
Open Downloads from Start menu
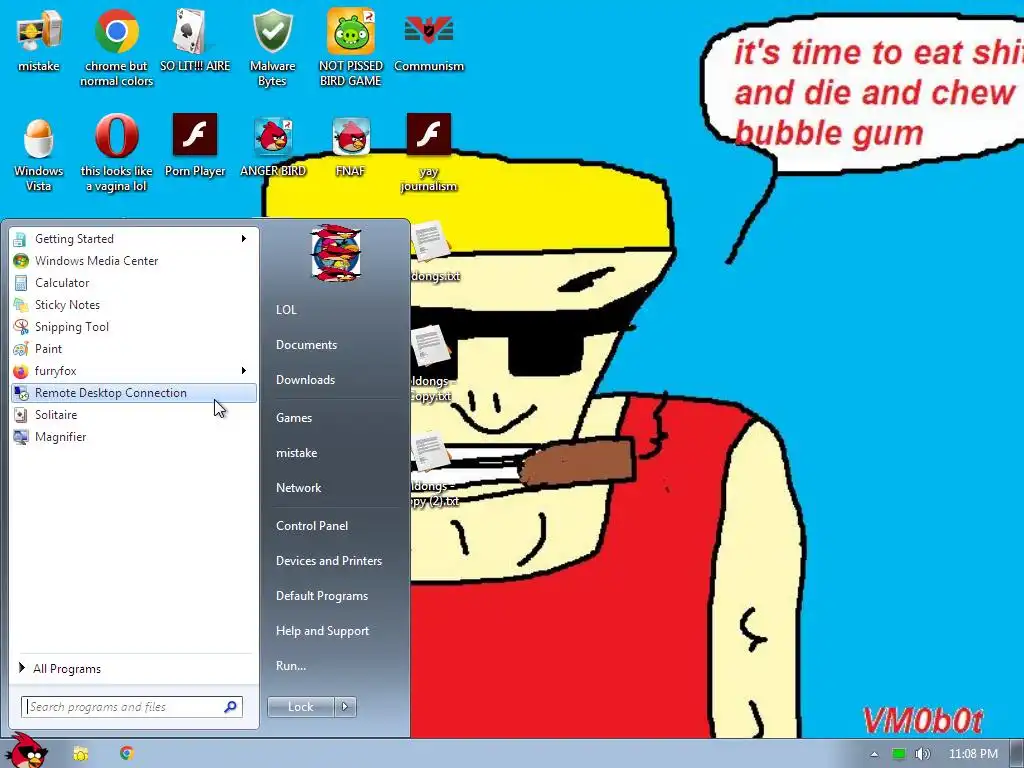[305, 379]
